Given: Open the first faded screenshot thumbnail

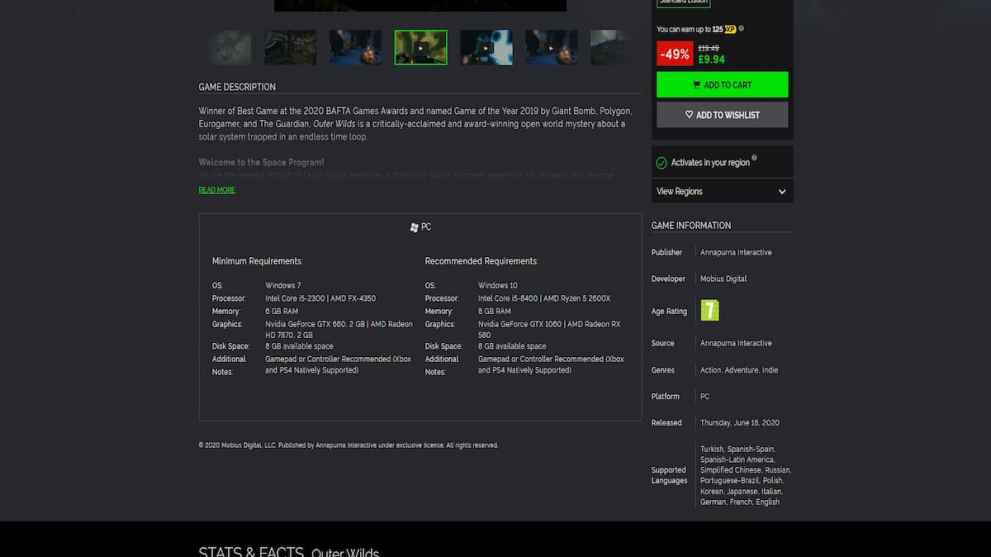Looking at the screenshot, I should click(230, 47).
